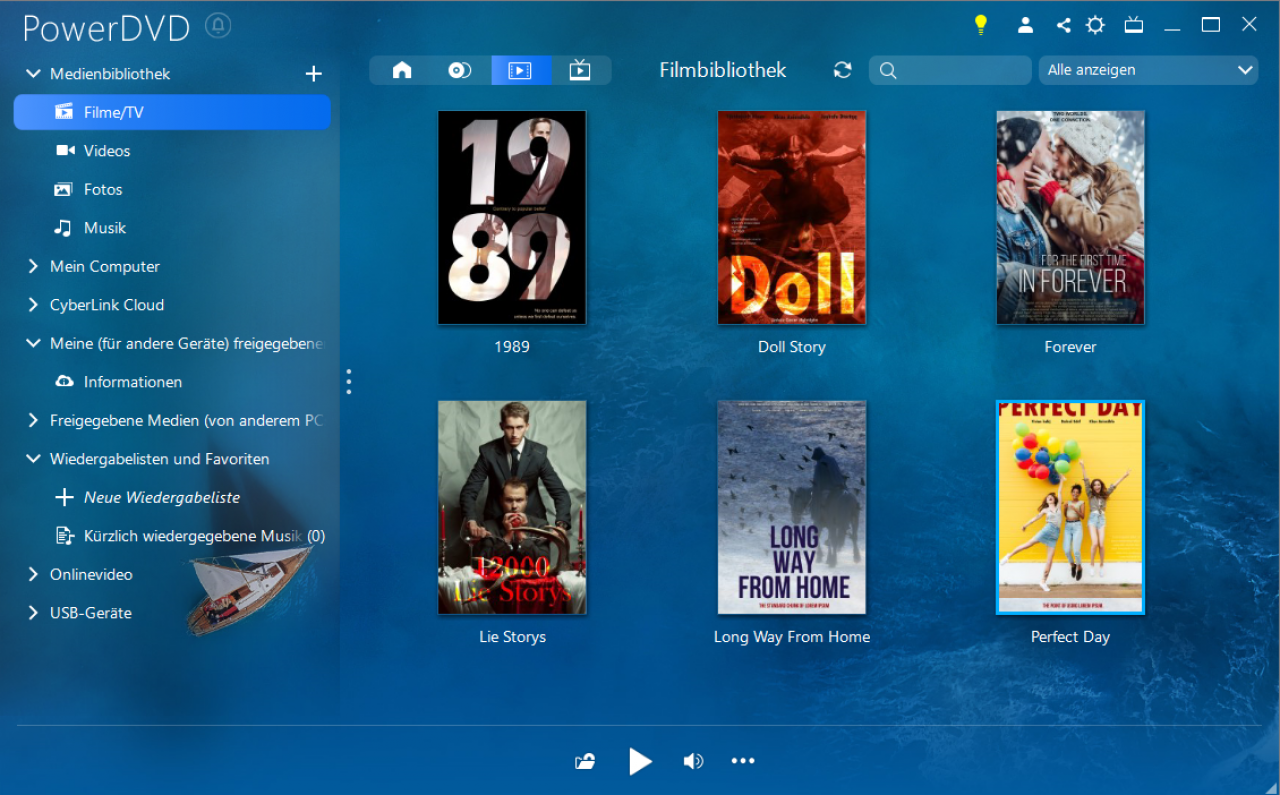Image resolution: width=1280 pixels, height=795 pixels.
Task: Click the sidebar splitter three-dot handle
Action: pos(349,381)
